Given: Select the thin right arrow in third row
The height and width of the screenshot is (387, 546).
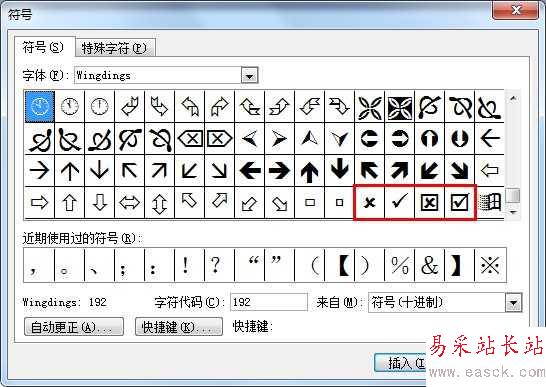Looking at the screenshot, I should (40, 170).
